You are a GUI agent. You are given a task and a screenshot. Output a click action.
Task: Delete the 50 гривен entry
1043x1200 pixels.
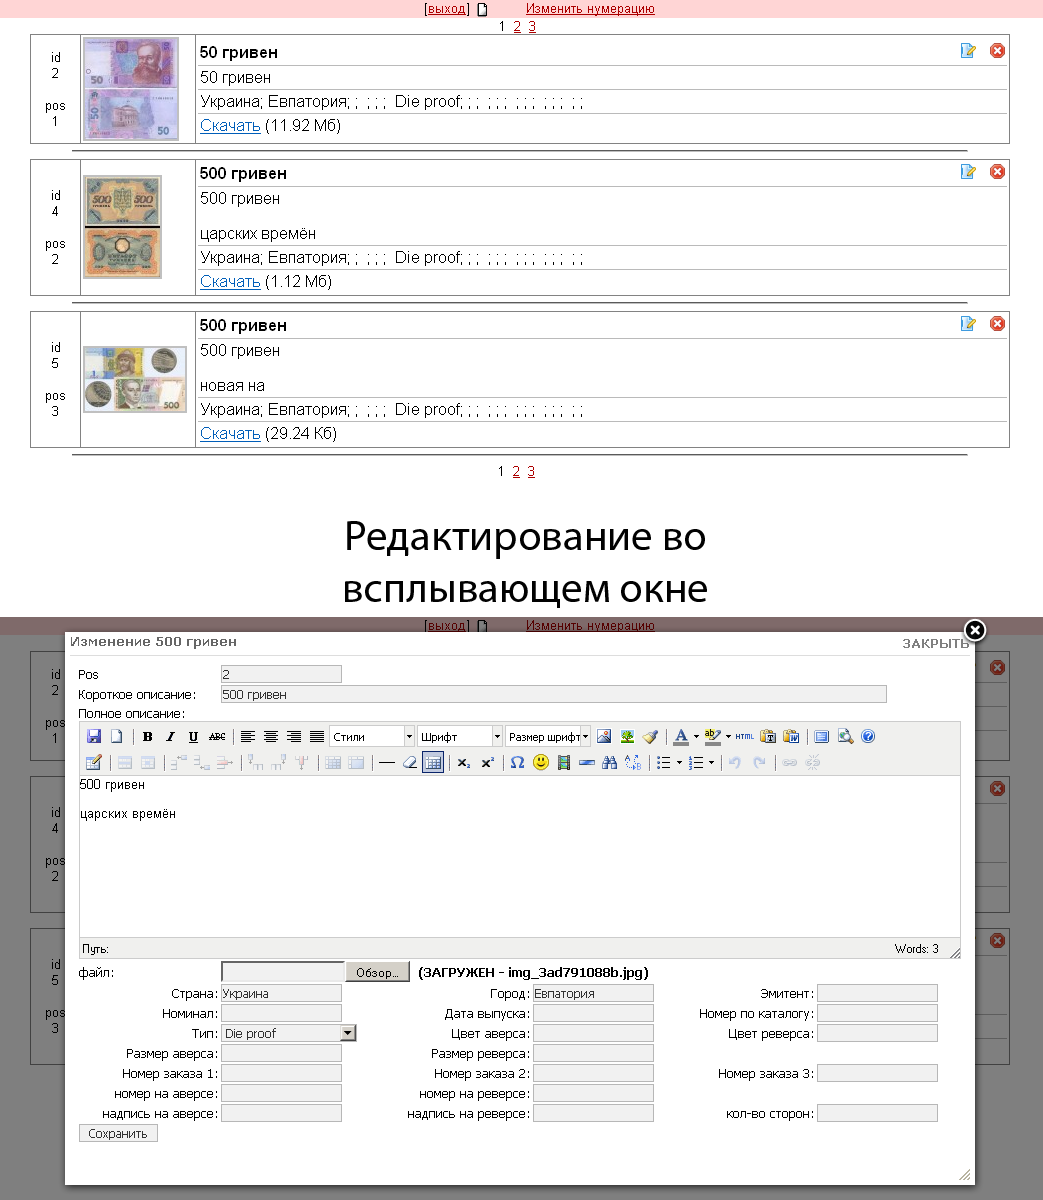tap(997, 51)
